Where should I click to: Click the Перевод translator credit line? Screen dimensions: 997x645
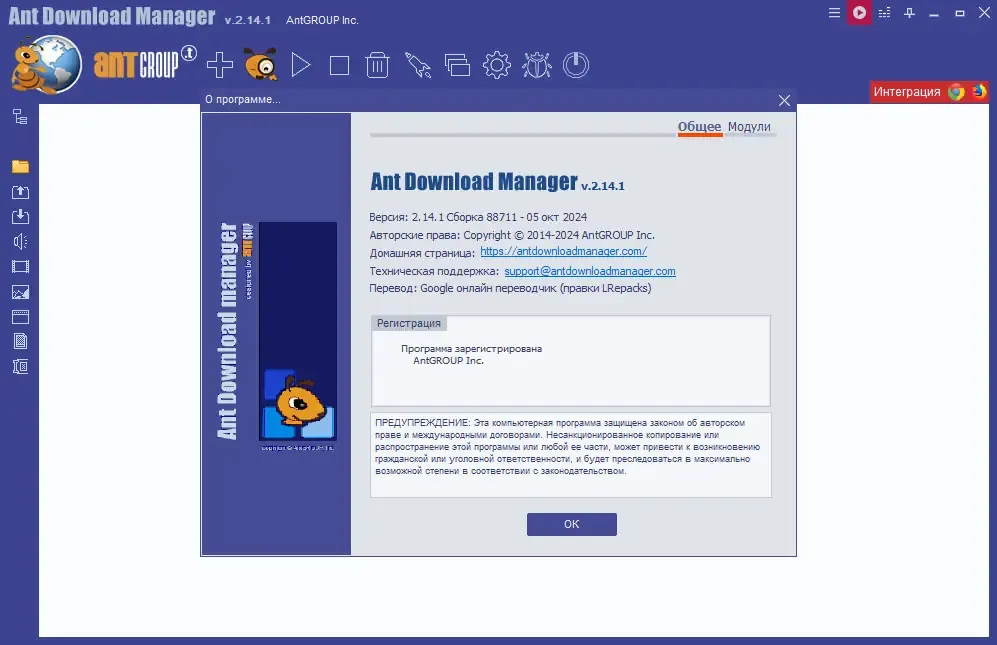coord(510,288)
